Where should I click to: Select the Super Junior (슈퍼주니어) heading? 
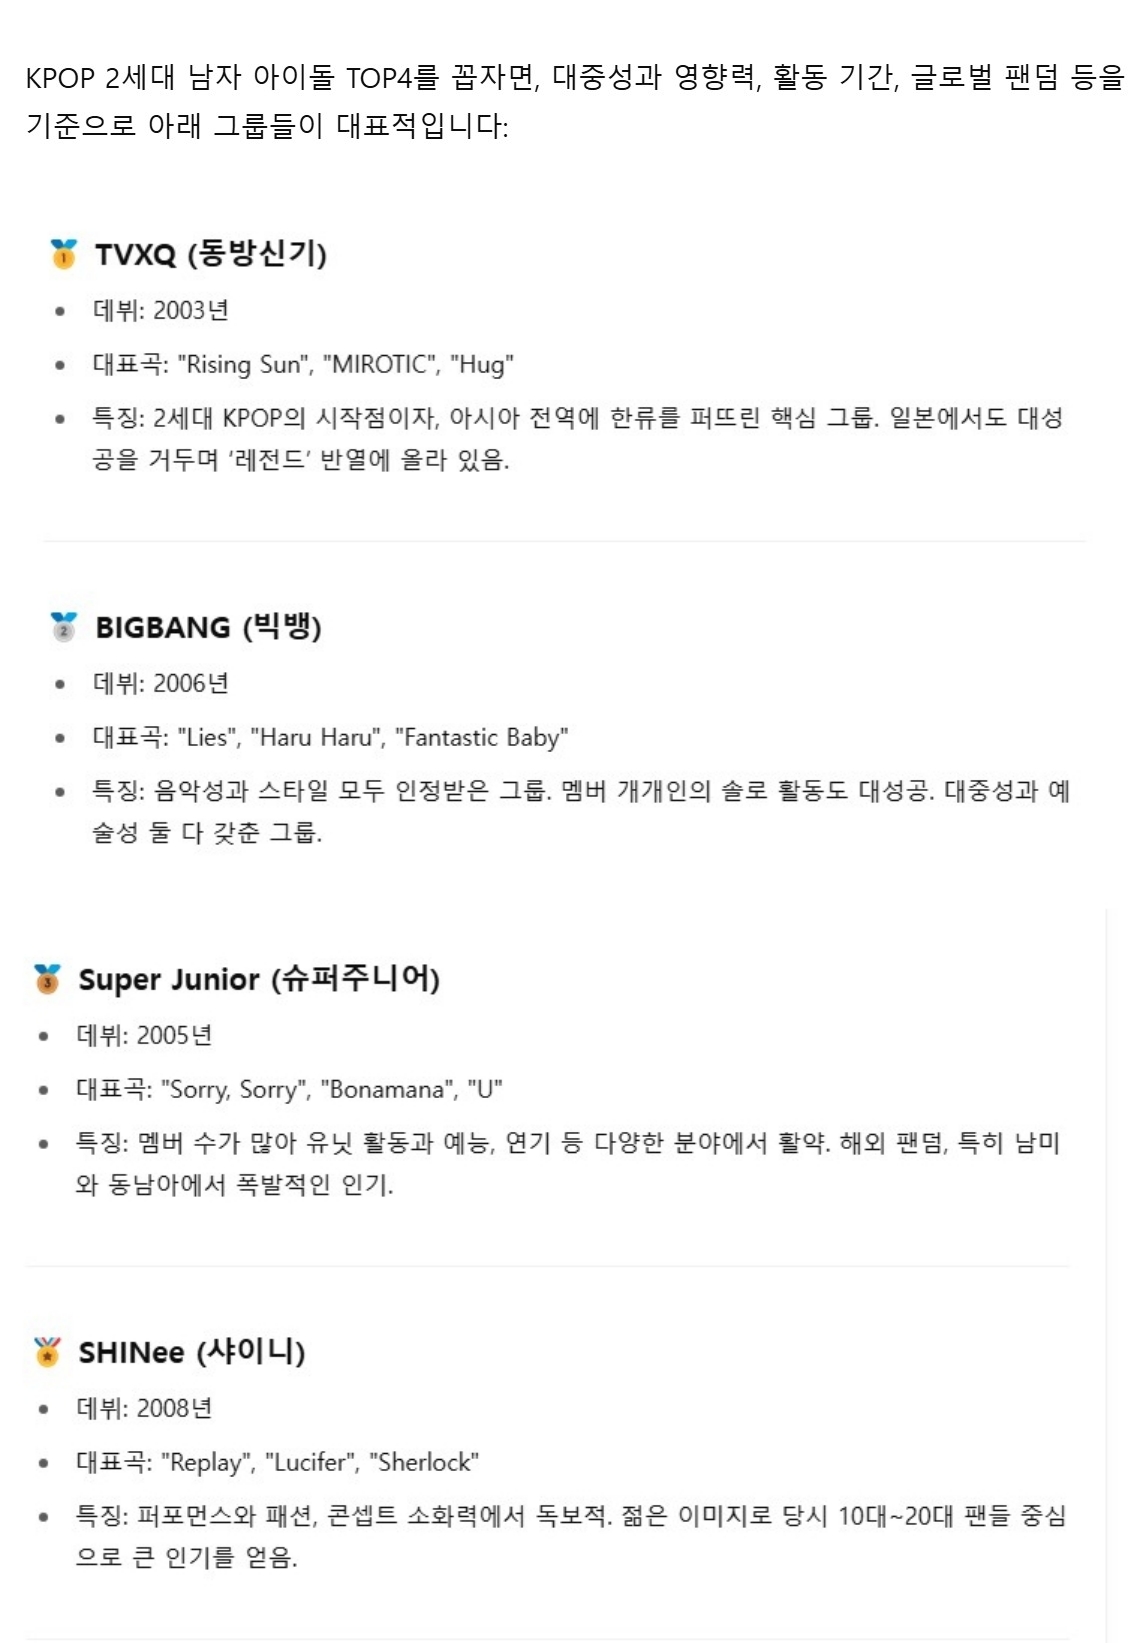click(x=259, y=979)
